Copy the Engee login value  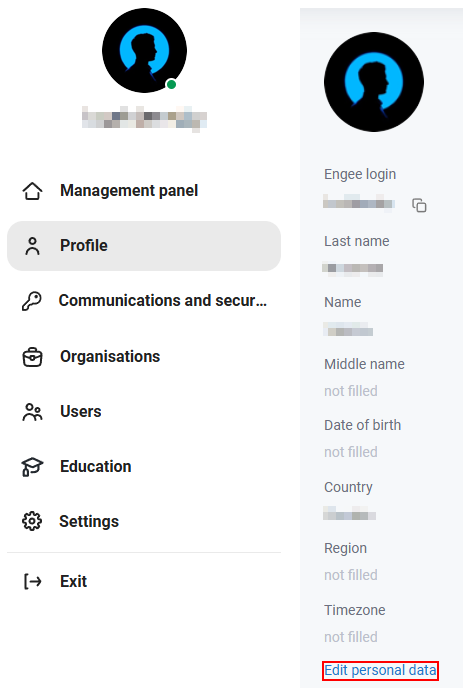coord(419,205)
